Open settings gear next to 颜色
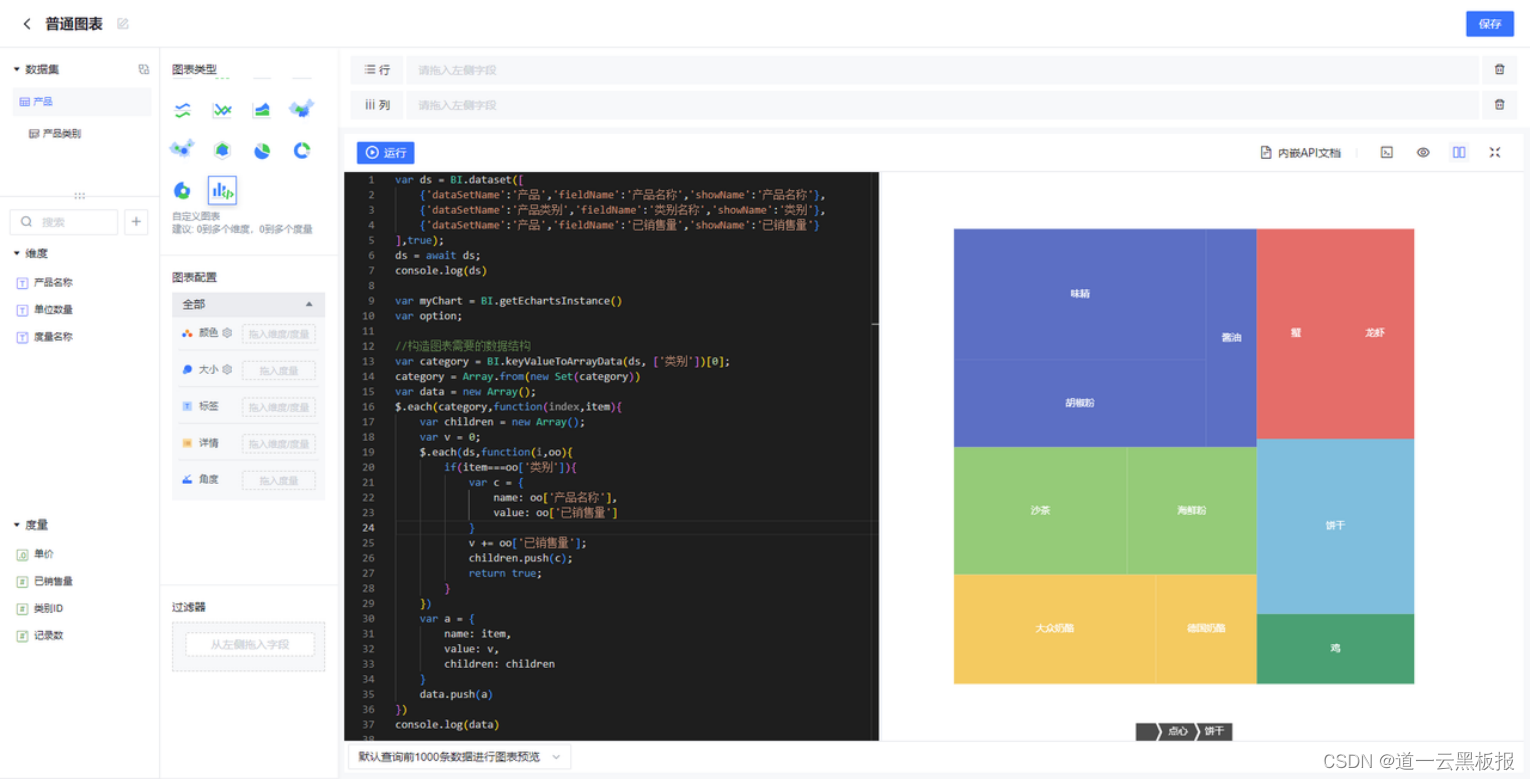 (227, 333)
